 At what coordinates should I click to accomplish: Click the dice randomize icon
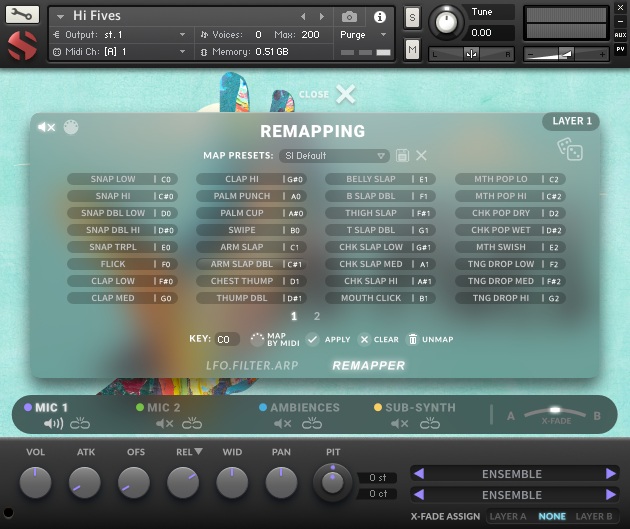pyautogui.click(x=570, y=149)
